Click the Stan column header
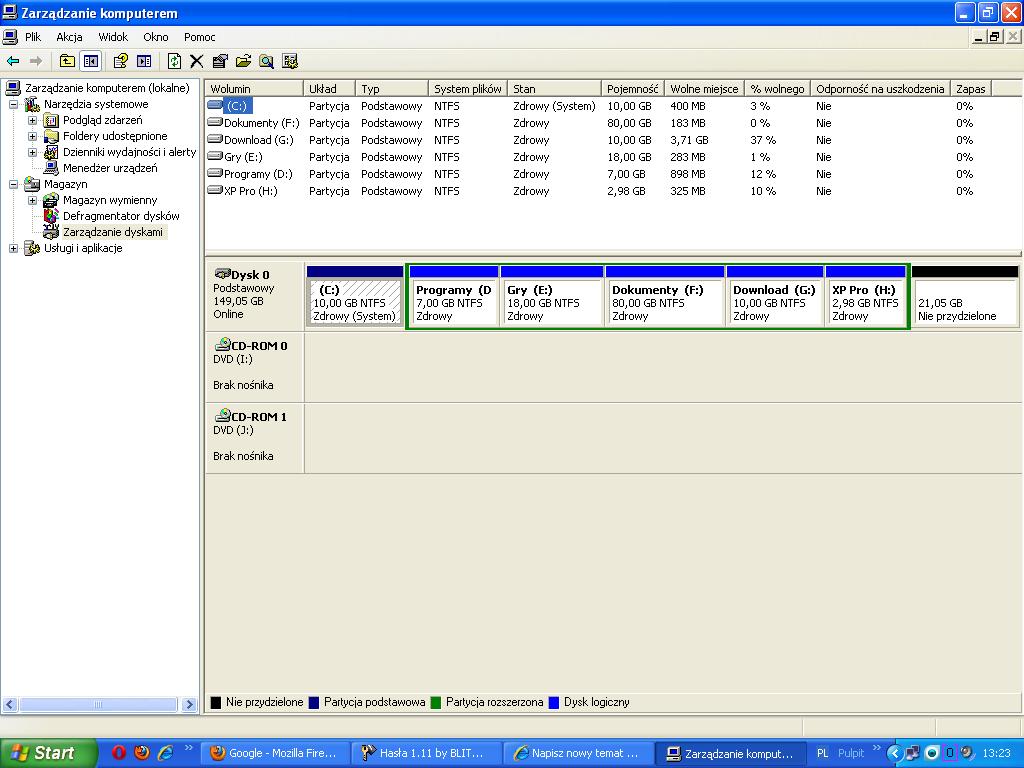Screen dimensions: 1024x768 (x=554, y=89)
